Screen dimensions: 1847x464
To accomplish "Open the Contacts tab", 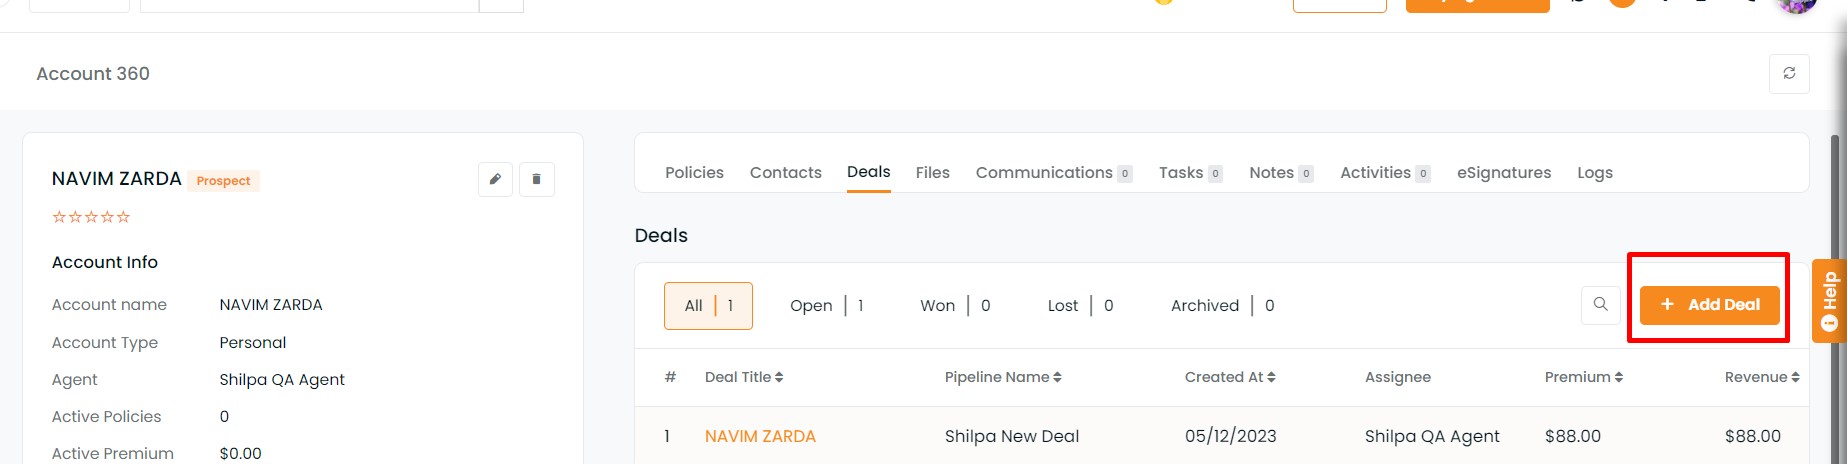I will click(786, 173).
